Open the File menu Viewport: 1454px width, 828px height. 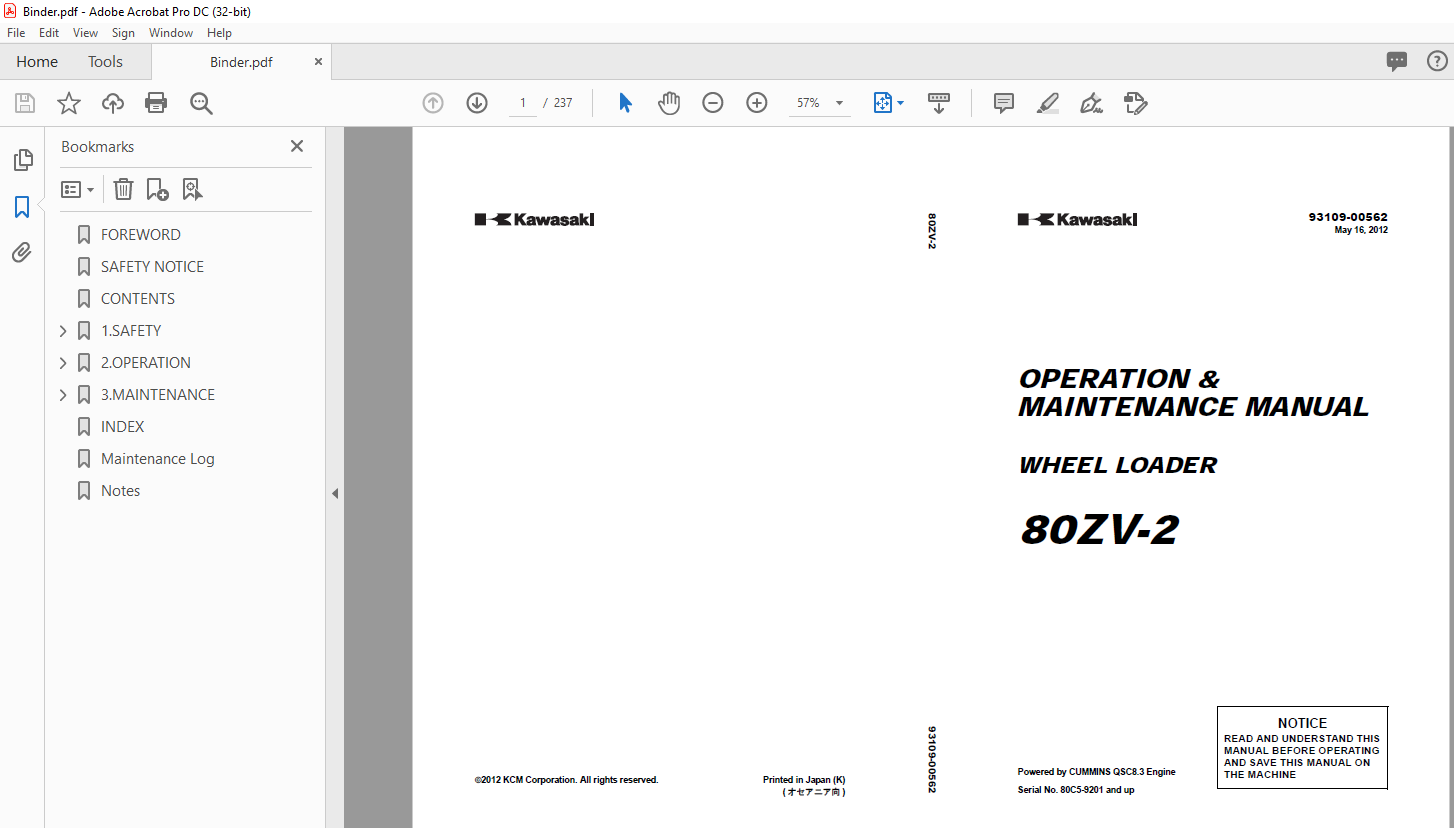click(x=16, y=33)
